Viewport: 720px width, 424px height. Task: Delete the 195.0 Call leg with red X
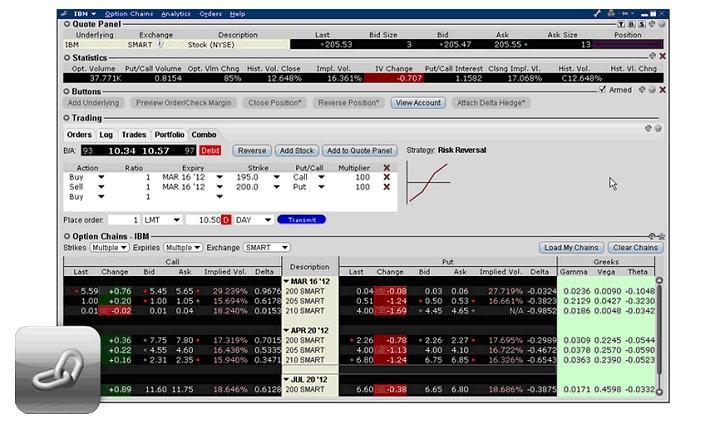coord(387,177)
